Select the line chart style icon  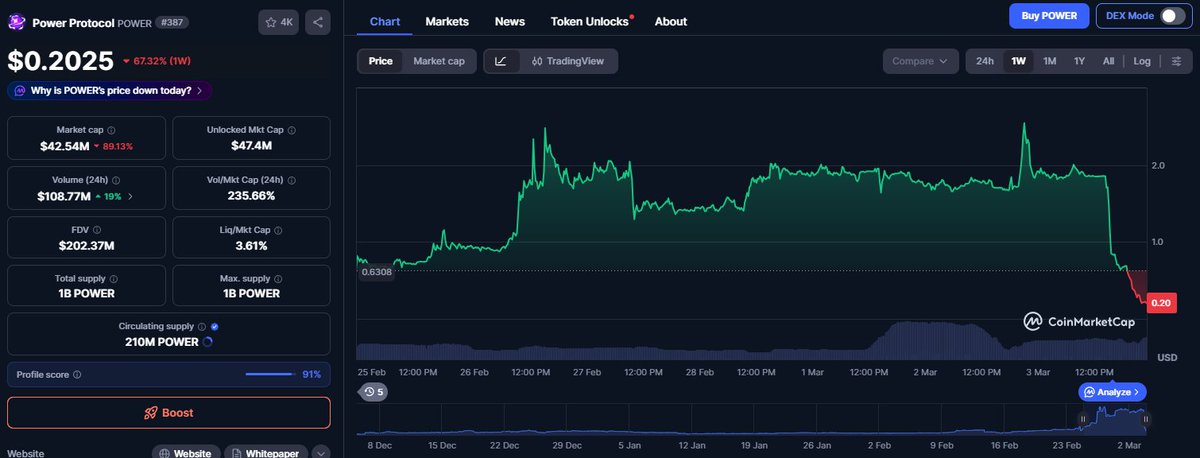(501, 61)
